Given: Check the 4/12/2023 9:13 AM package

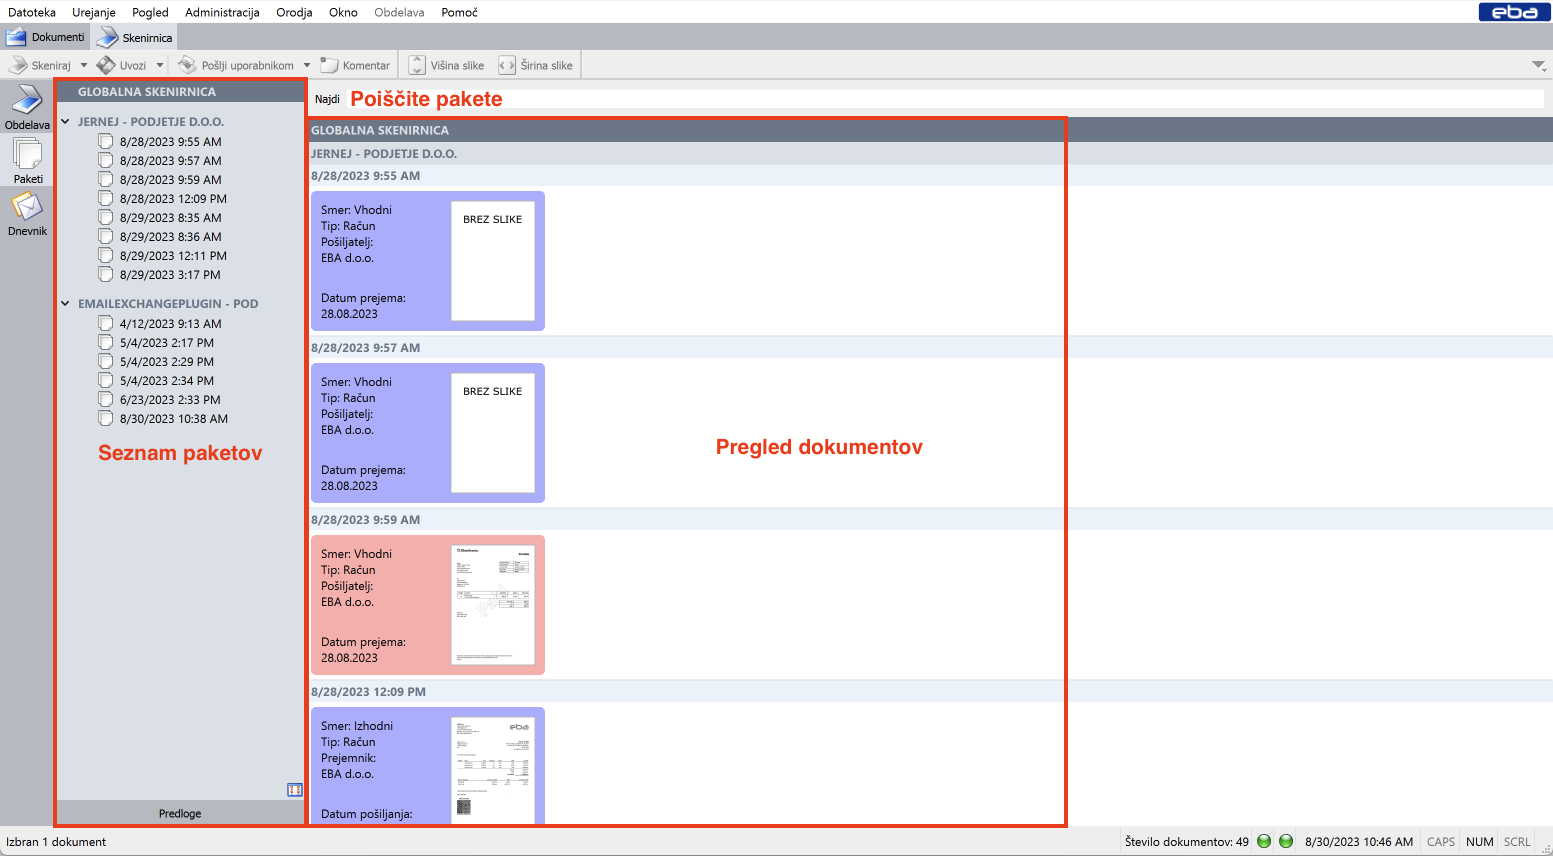Looking at the screenshot, I should 106,324.
